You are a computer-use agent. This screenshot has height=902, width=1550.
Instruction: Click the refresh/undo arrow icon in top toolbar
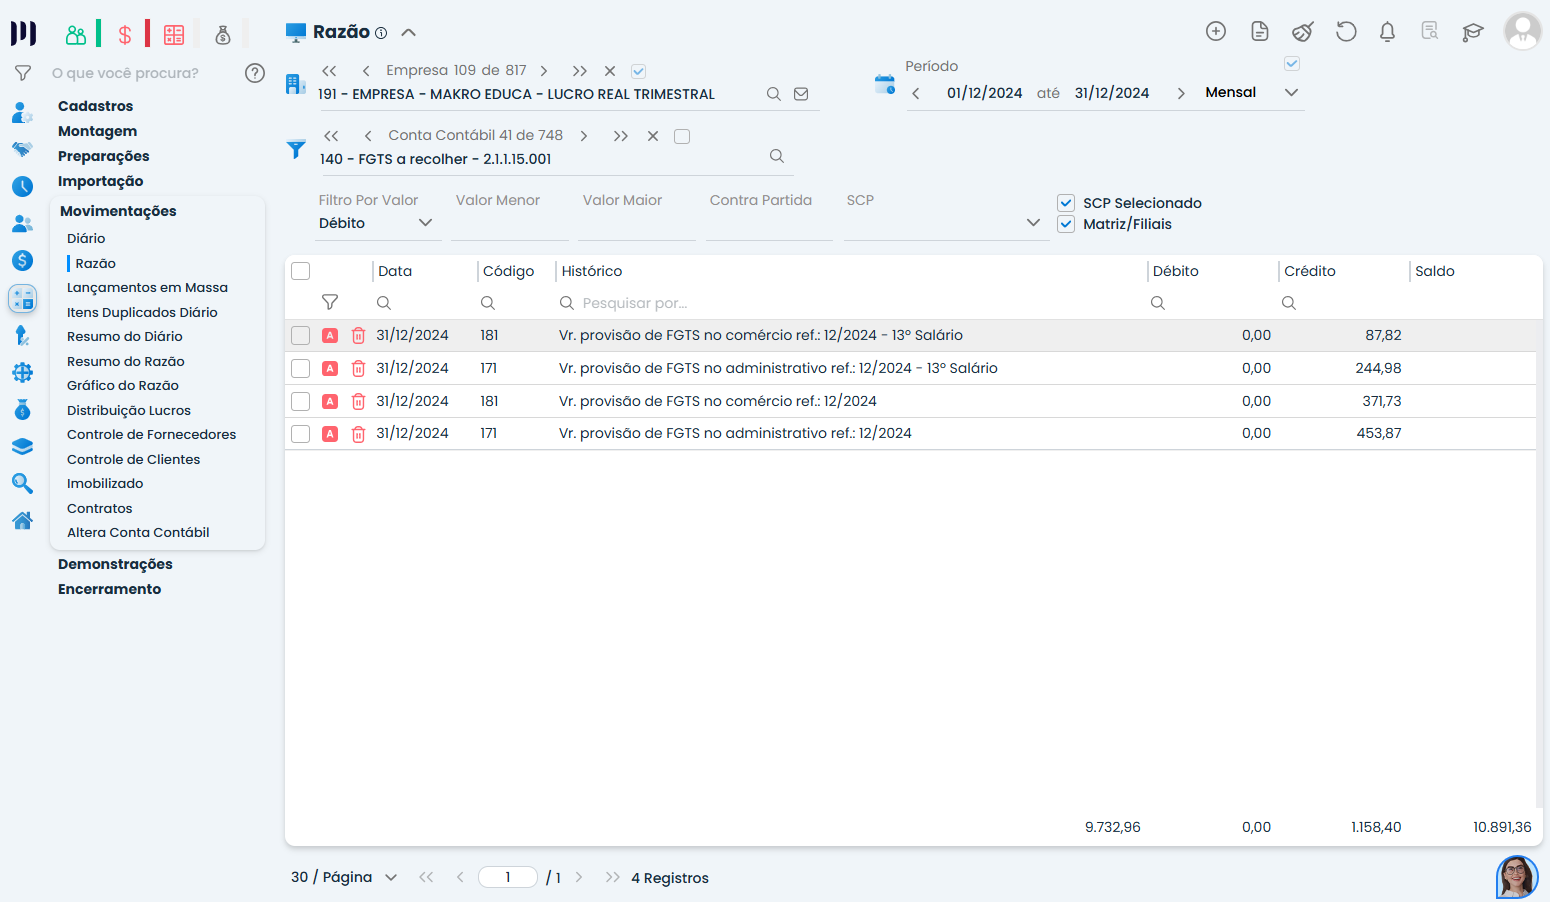[1346, 32]
